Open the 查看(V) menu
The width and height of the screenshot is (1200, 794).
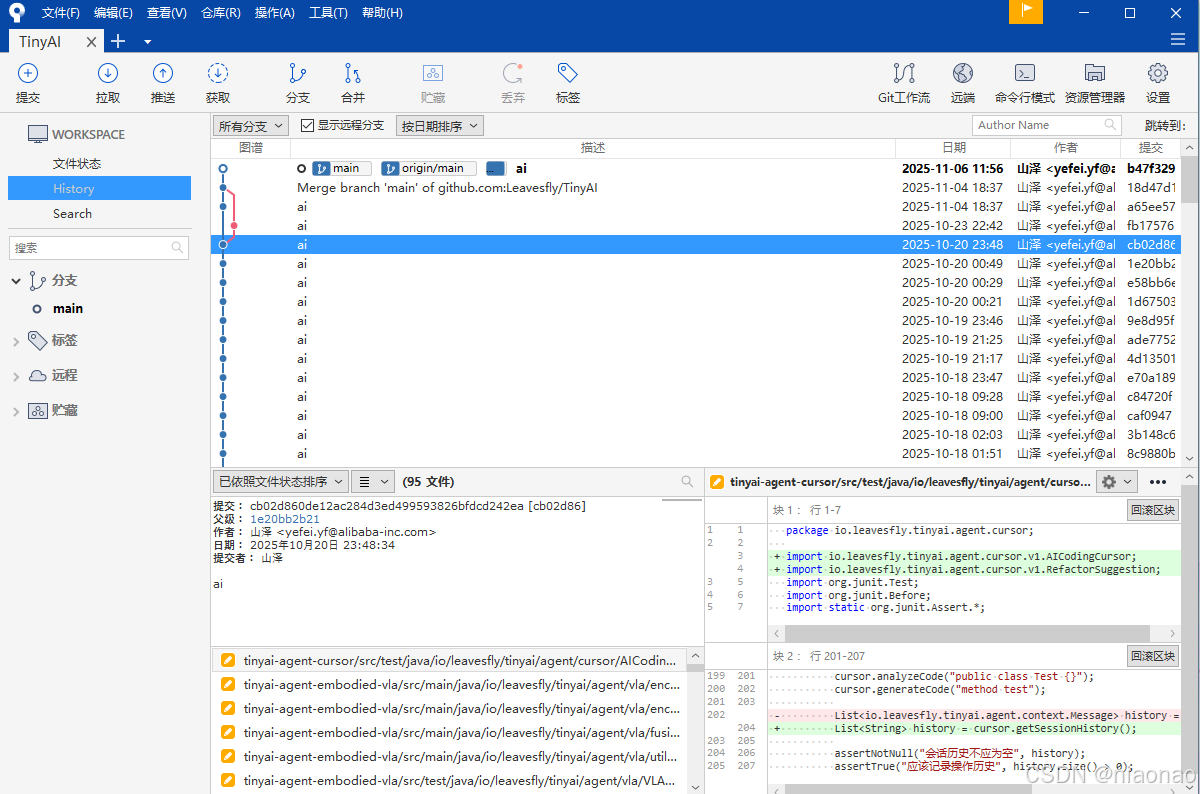pos(166,13)
